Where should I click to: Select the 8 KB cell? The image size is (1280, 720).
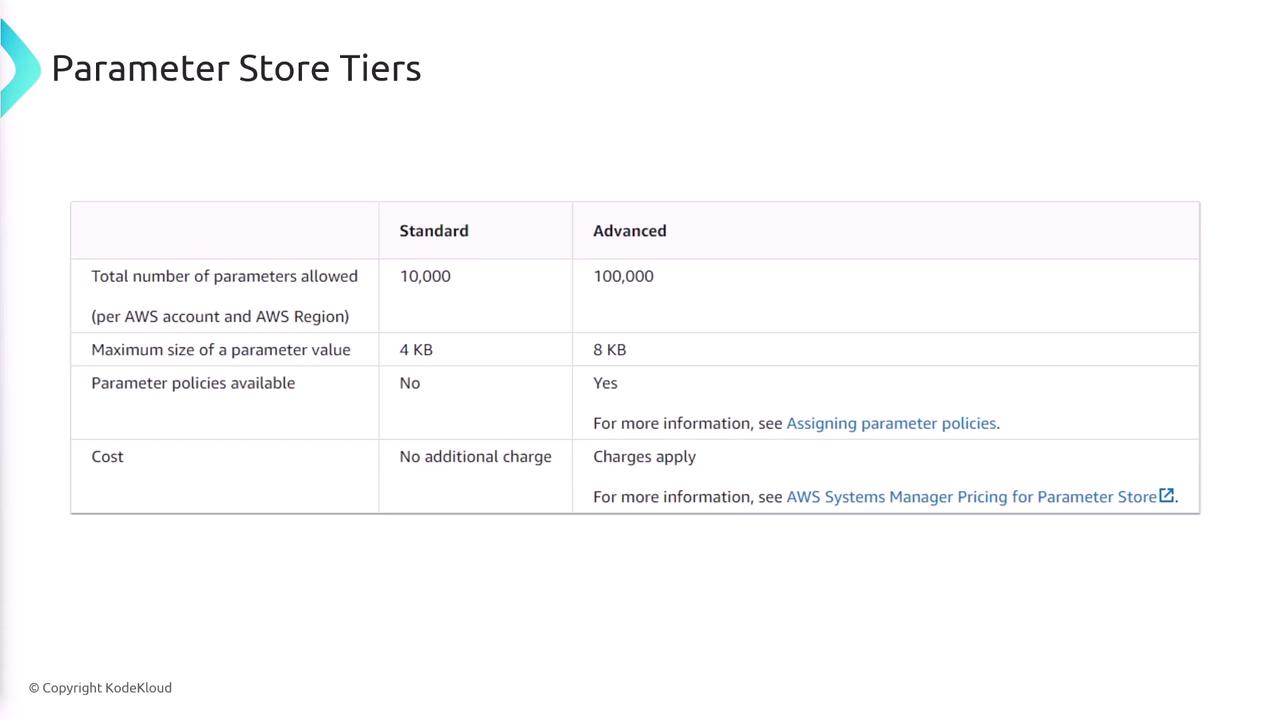(x=609, y=350)
